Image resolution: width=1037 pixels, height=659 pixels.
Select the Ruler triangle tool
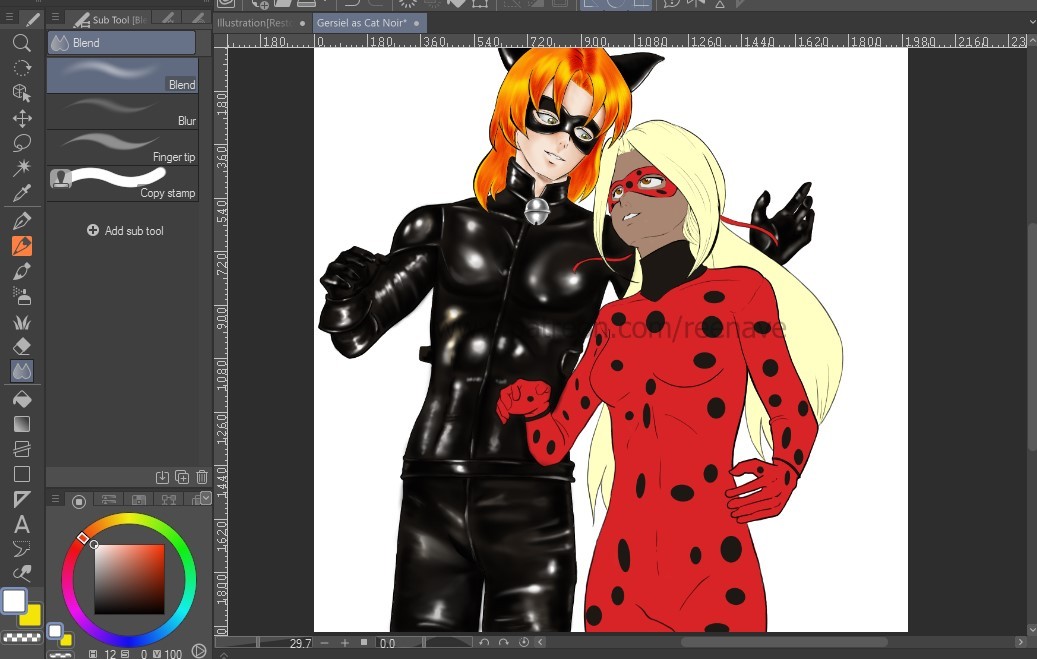pyautogui.click(x=22, y=500)
